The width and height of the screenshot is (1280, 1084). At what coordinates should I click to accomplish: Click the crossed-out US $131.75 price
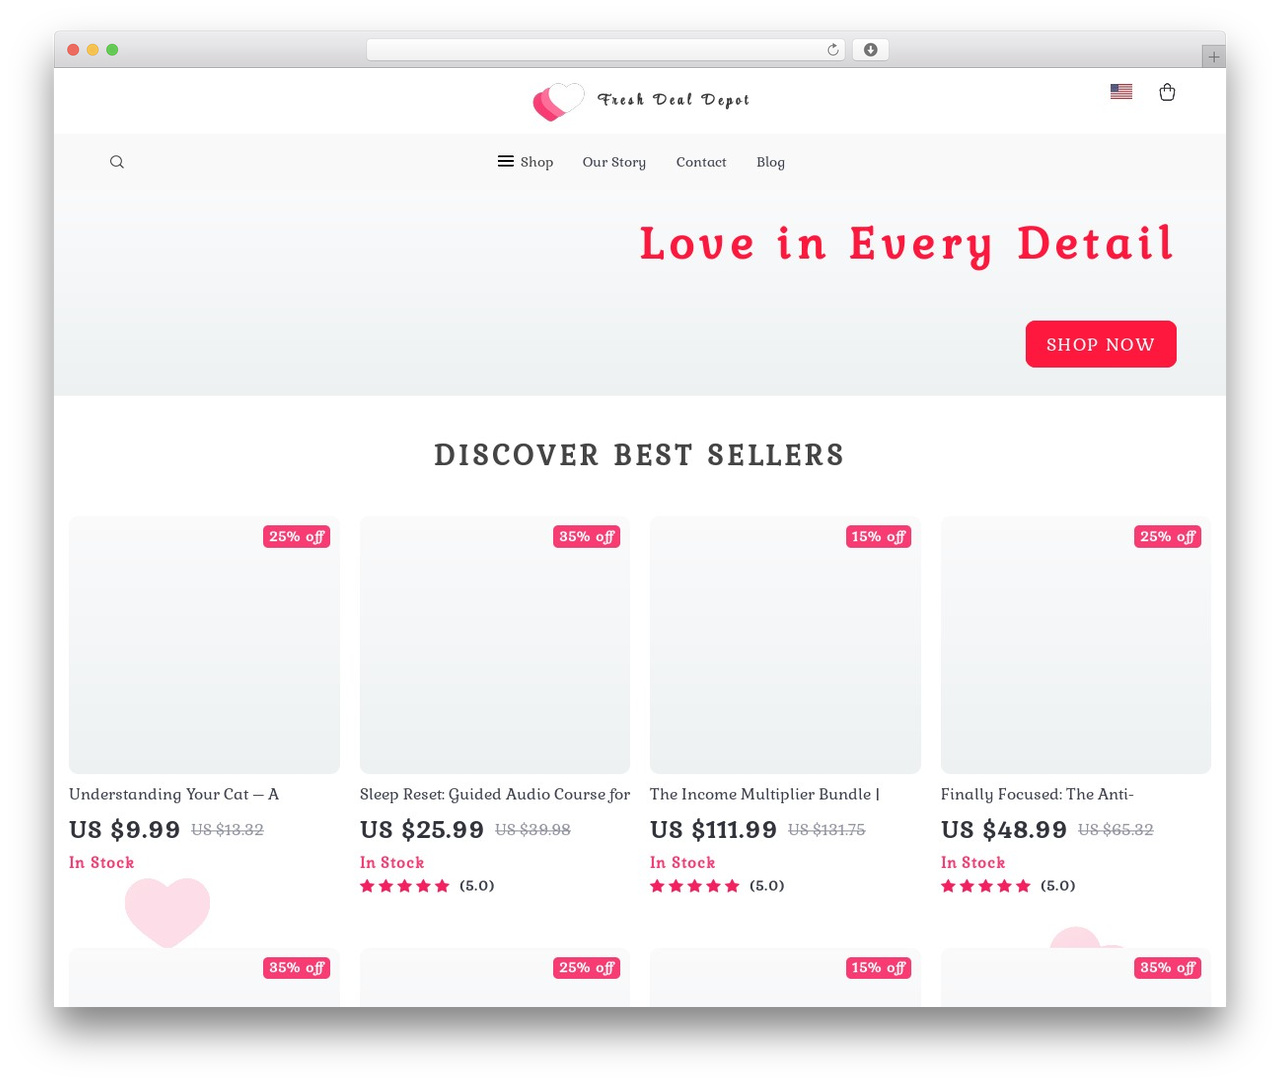pyautogui.click(x=827, y=830)
